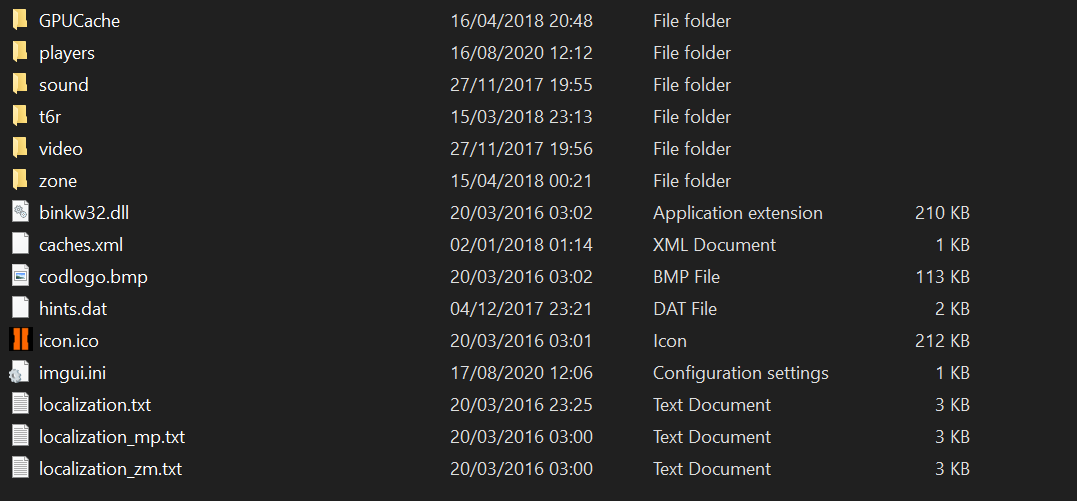Click the caches.xml file icon
This screenshot has height=501, width=1077.
click(x=21, y=244)
